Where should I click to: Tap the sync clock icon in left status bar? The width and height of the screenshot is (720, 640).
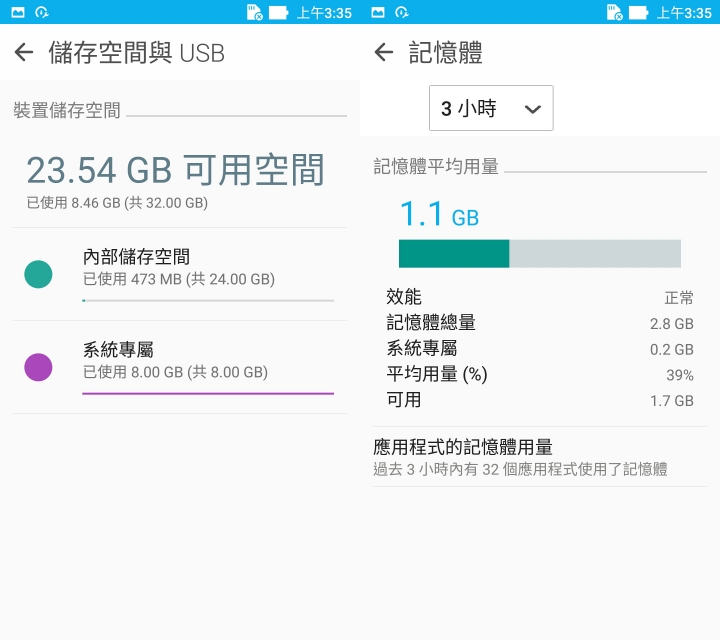42,12
